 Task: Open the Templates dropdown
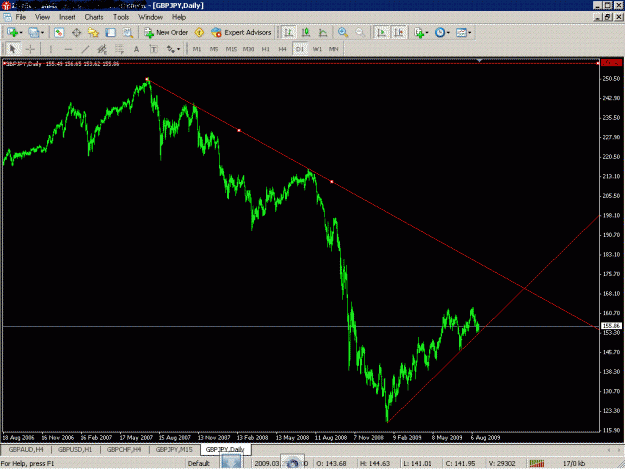point(463,32)
